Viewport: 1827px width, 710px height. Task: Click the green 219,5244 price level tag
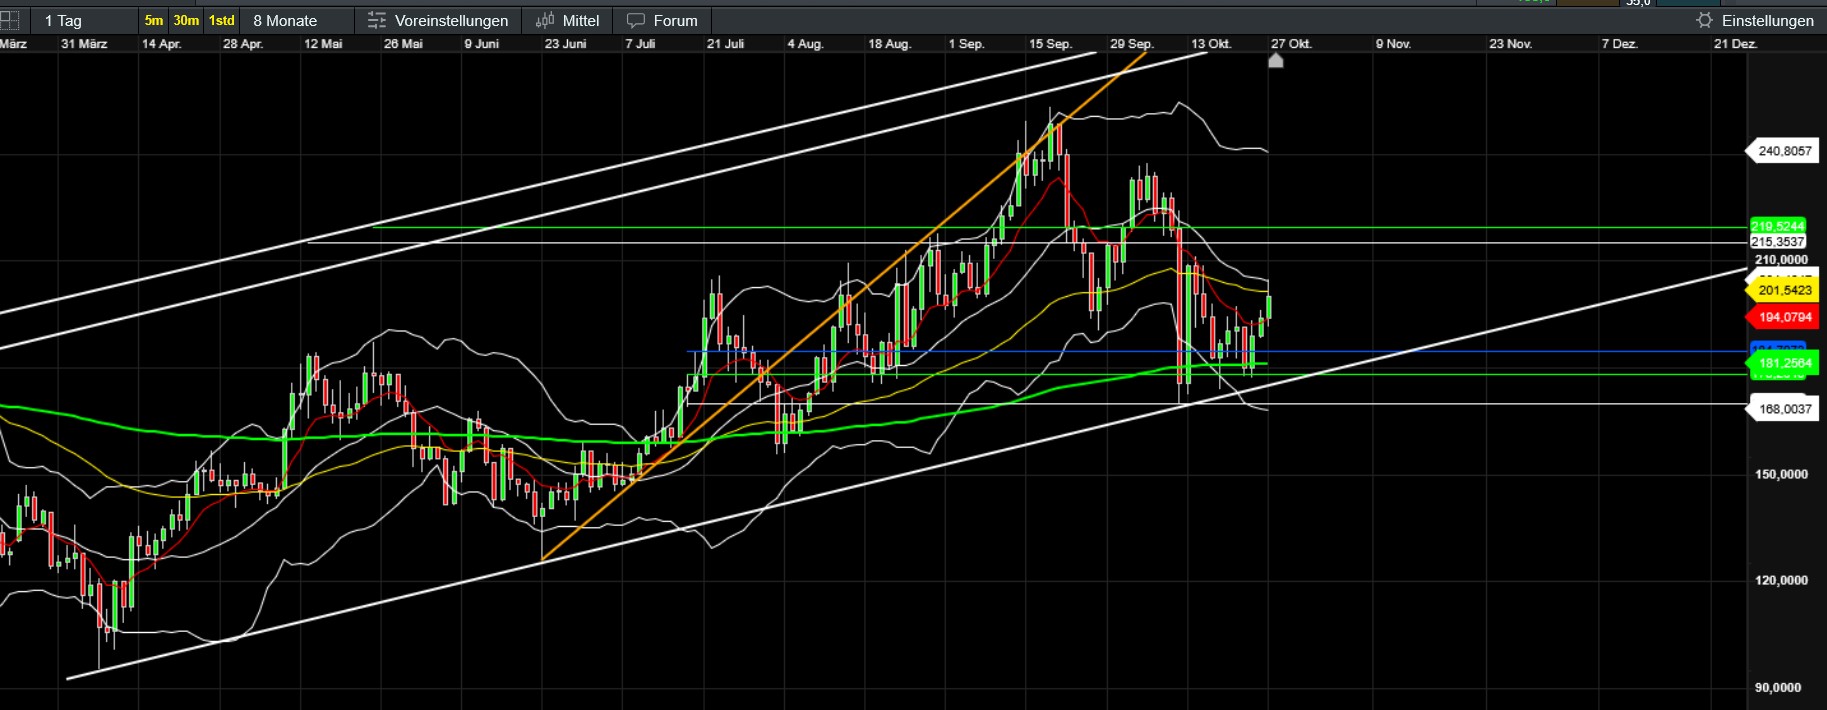click(1777, 226)
